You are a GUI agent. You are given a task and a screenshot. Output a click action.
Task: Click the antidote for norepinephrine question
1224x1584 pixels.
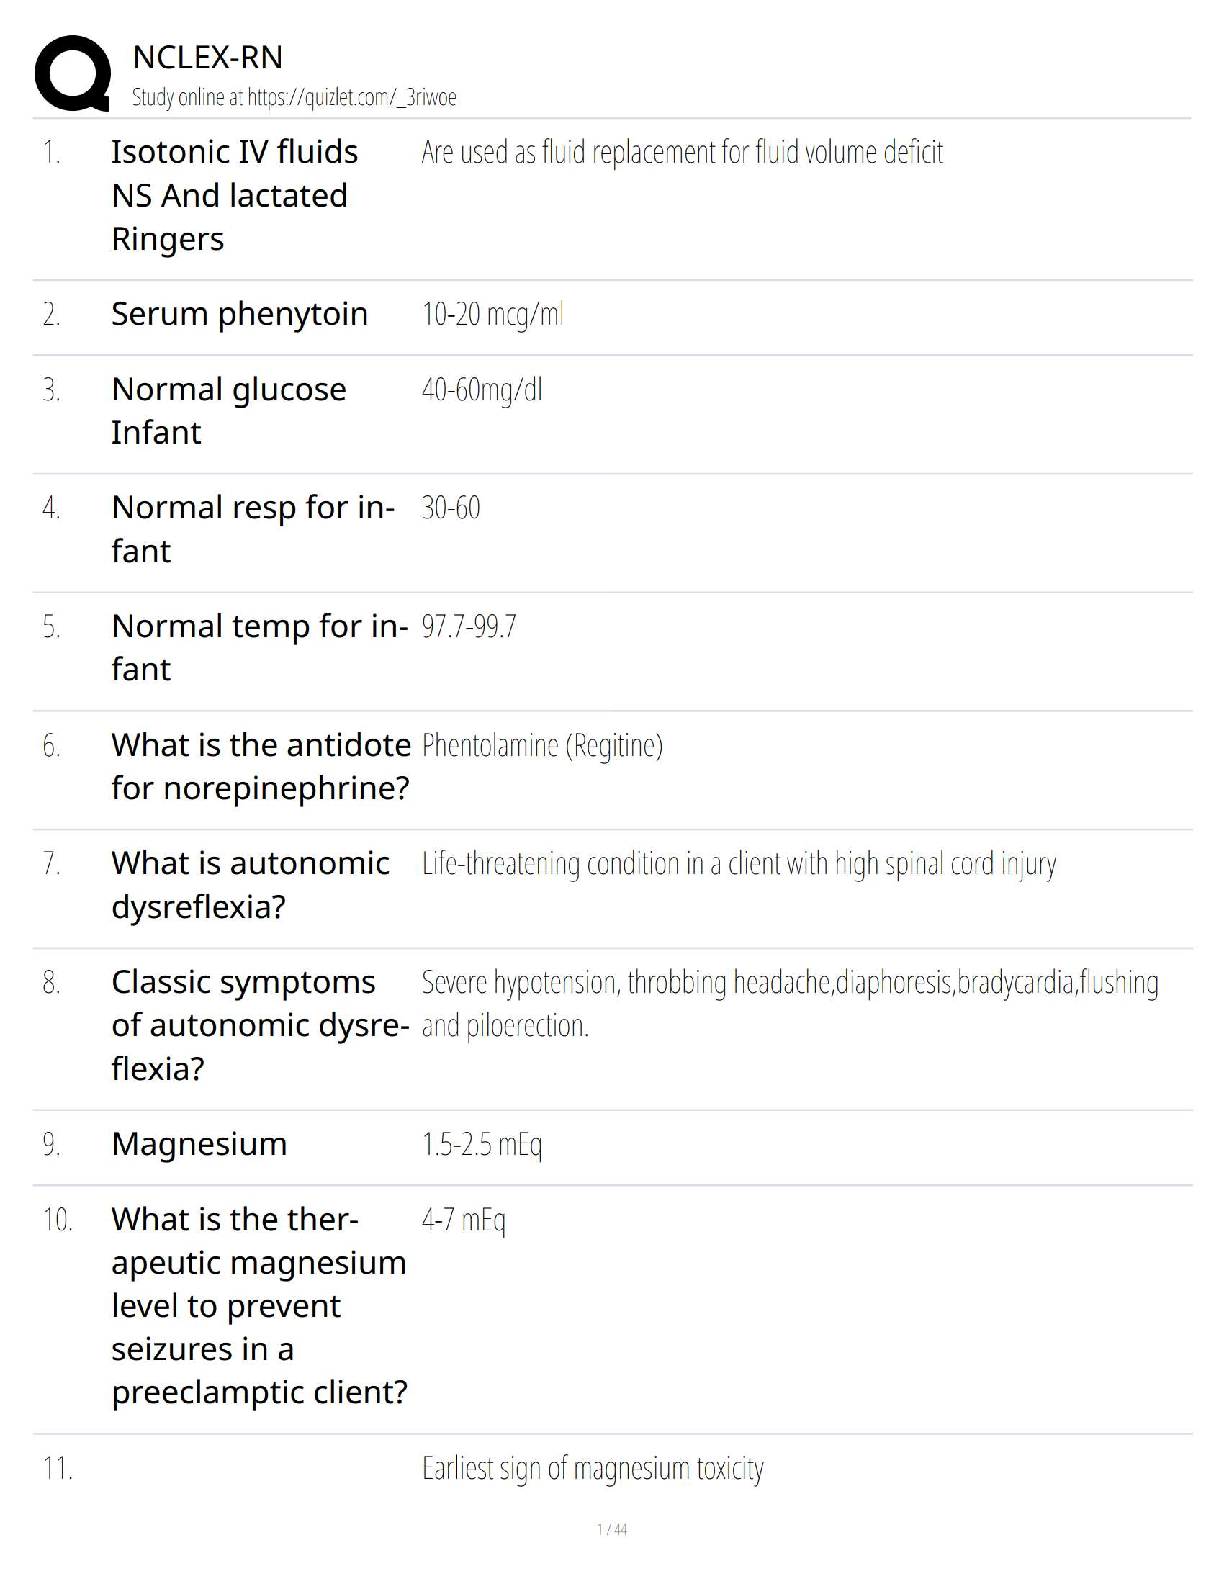(x=261, y=766)
